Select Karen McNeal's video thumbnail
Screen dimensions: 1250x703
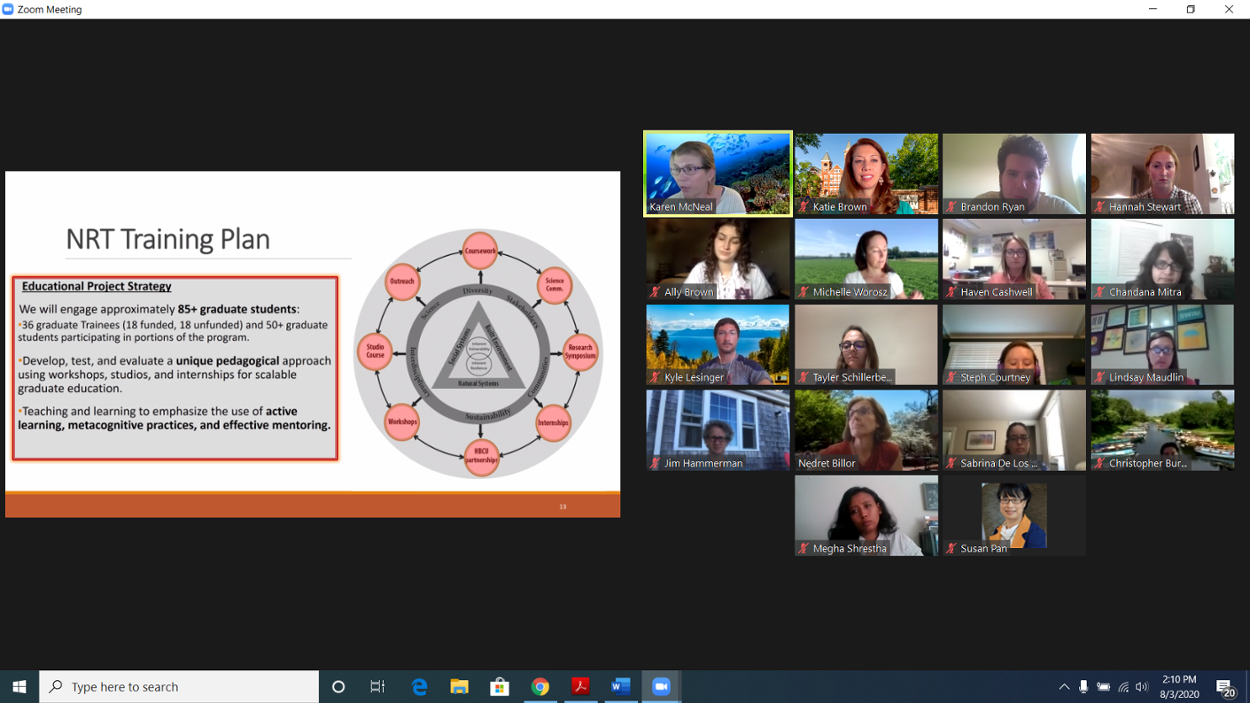(718, 173)
